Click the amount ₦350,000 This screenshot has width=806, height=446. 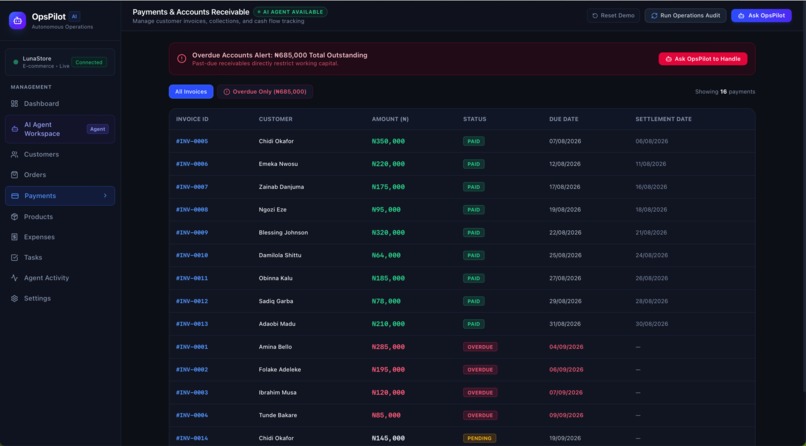pos(388,141)
